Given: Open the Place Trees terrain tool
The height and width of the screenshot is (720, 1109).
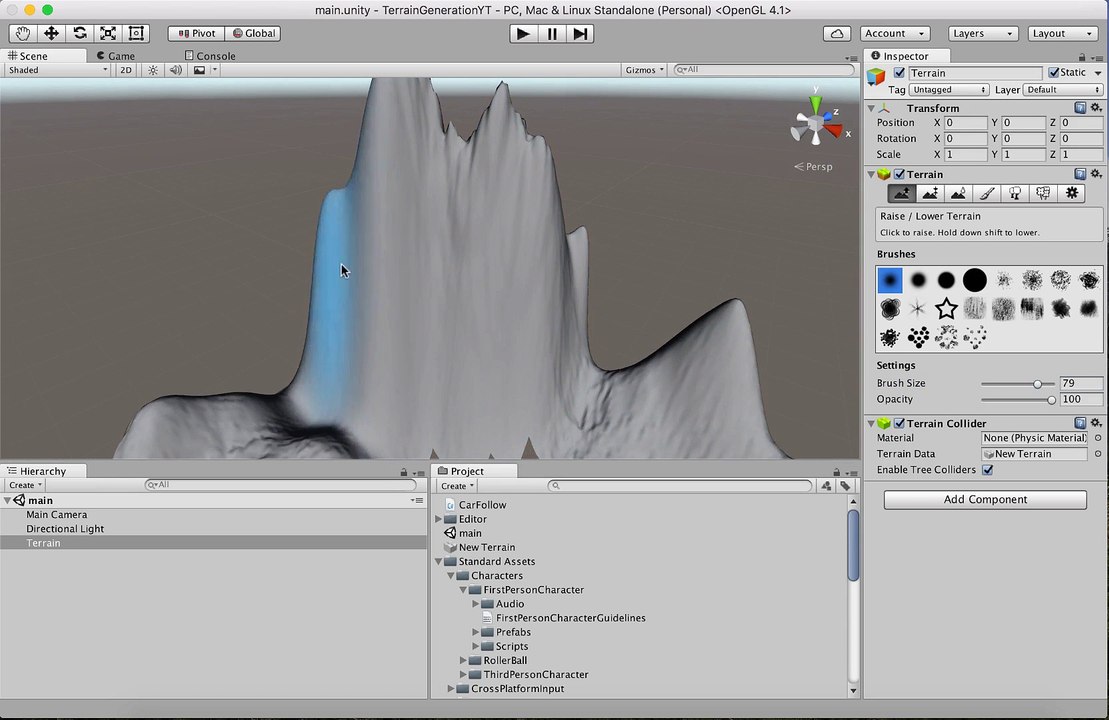Looking at the screenshot, I should [x=1015, y=193].
